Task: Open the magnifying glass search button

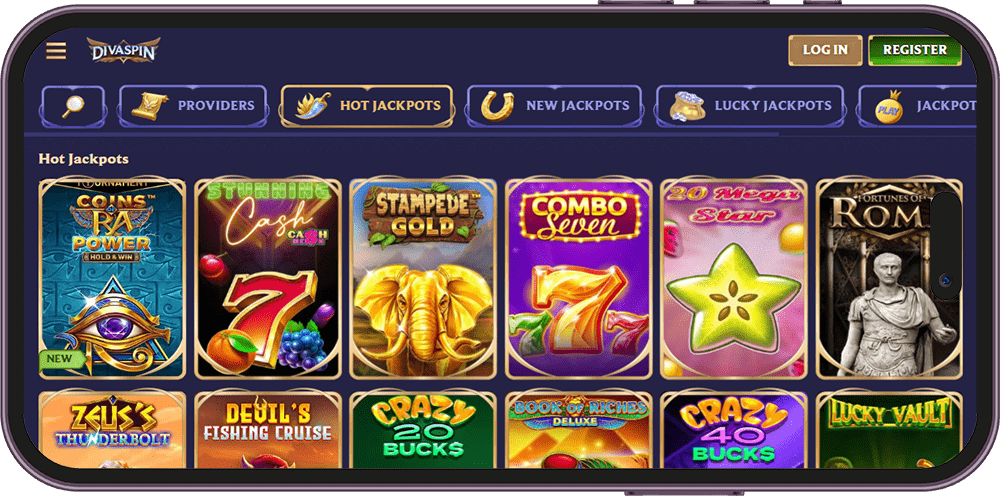Action: (73, 106)
